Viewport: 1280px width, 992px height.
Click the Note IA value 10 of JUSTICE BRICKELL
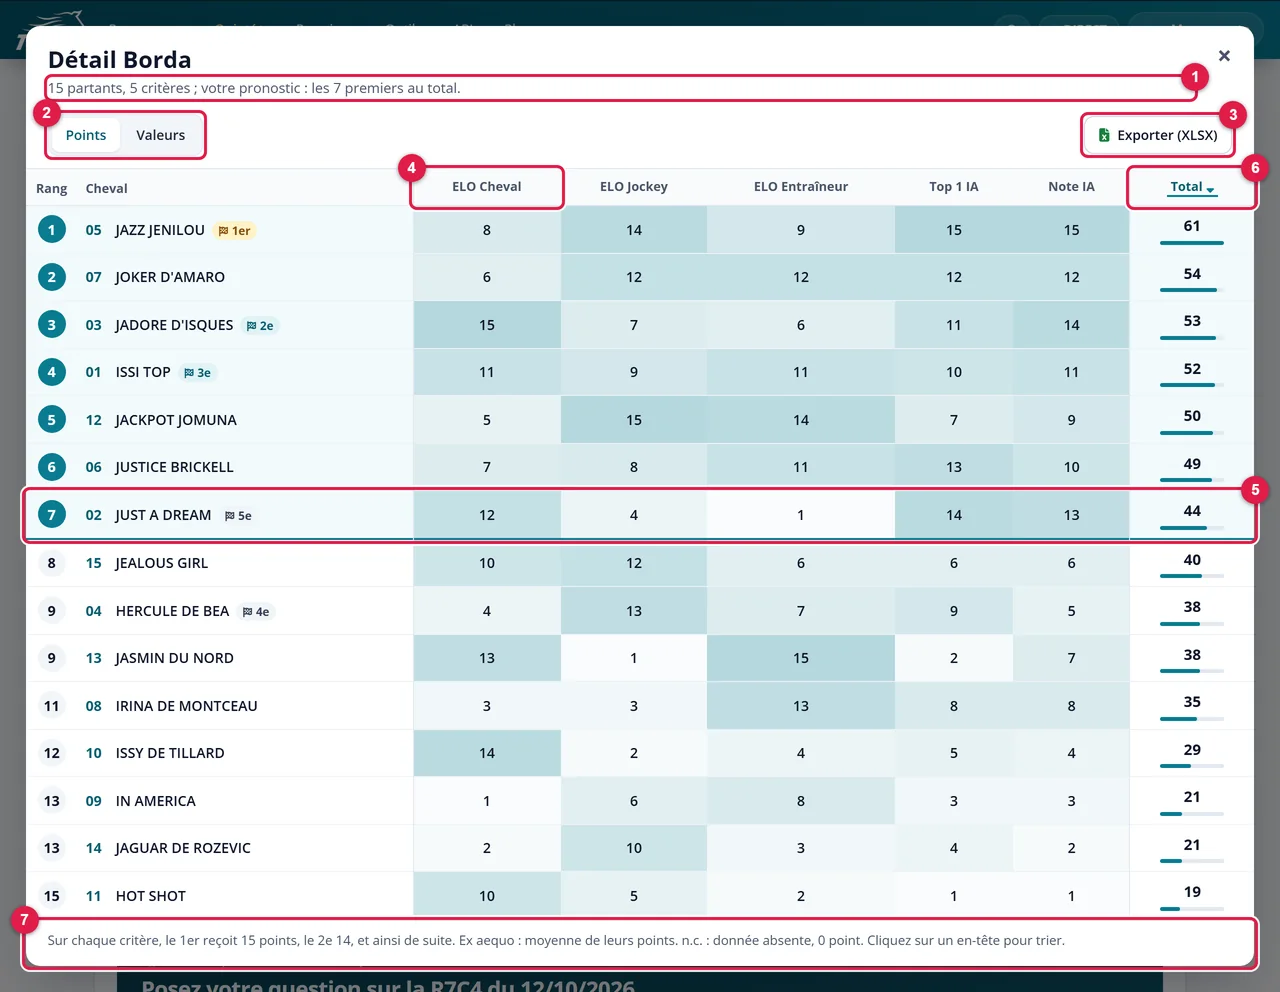1071,467
